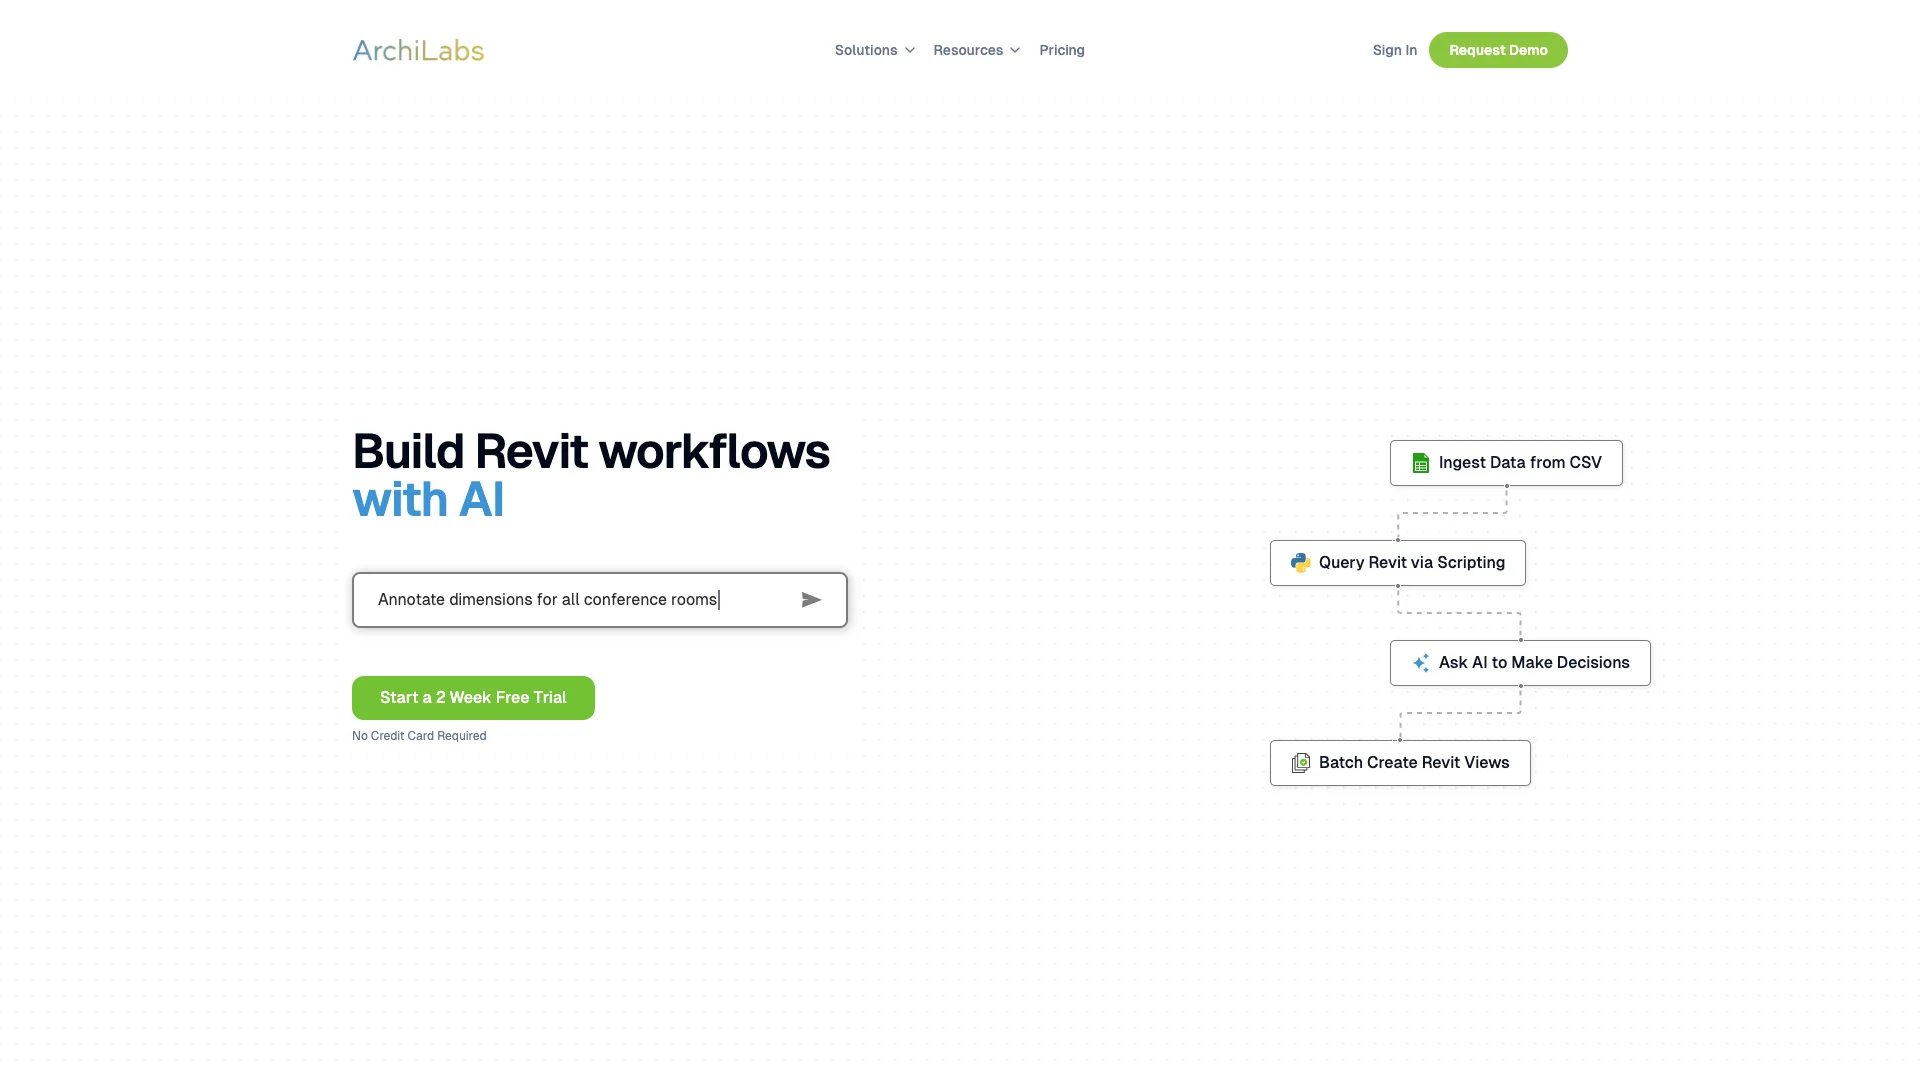This screenshot has width=1920, height=1080.
Task: Expand the Resources dropdown chevron
Action: point(1015,50)
